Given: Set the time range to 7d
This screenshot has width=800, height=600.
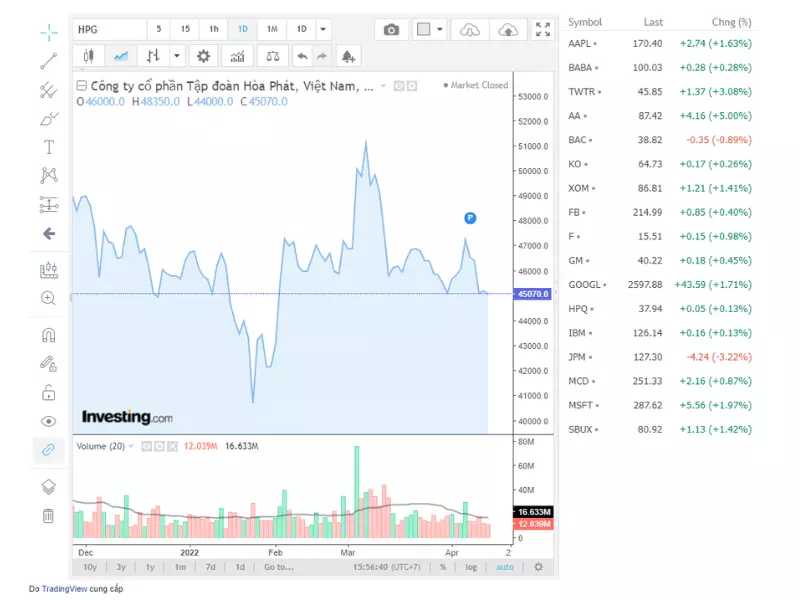Looking at the screenshot, I should pos(211,567).
